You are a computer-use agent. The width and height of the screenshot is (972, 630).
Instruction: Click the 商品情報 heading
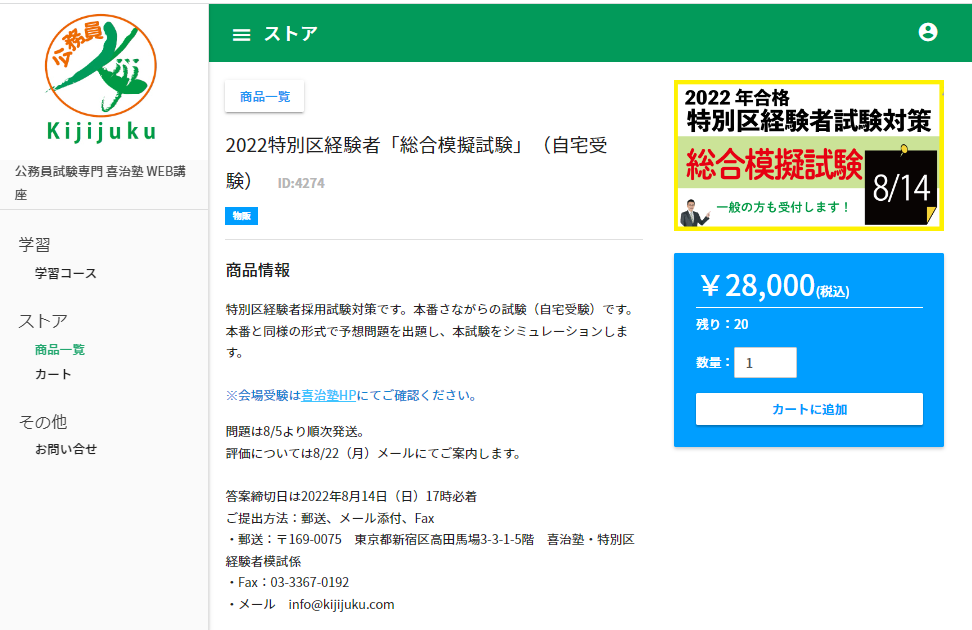pyautogui.click(x=258, y=270)
